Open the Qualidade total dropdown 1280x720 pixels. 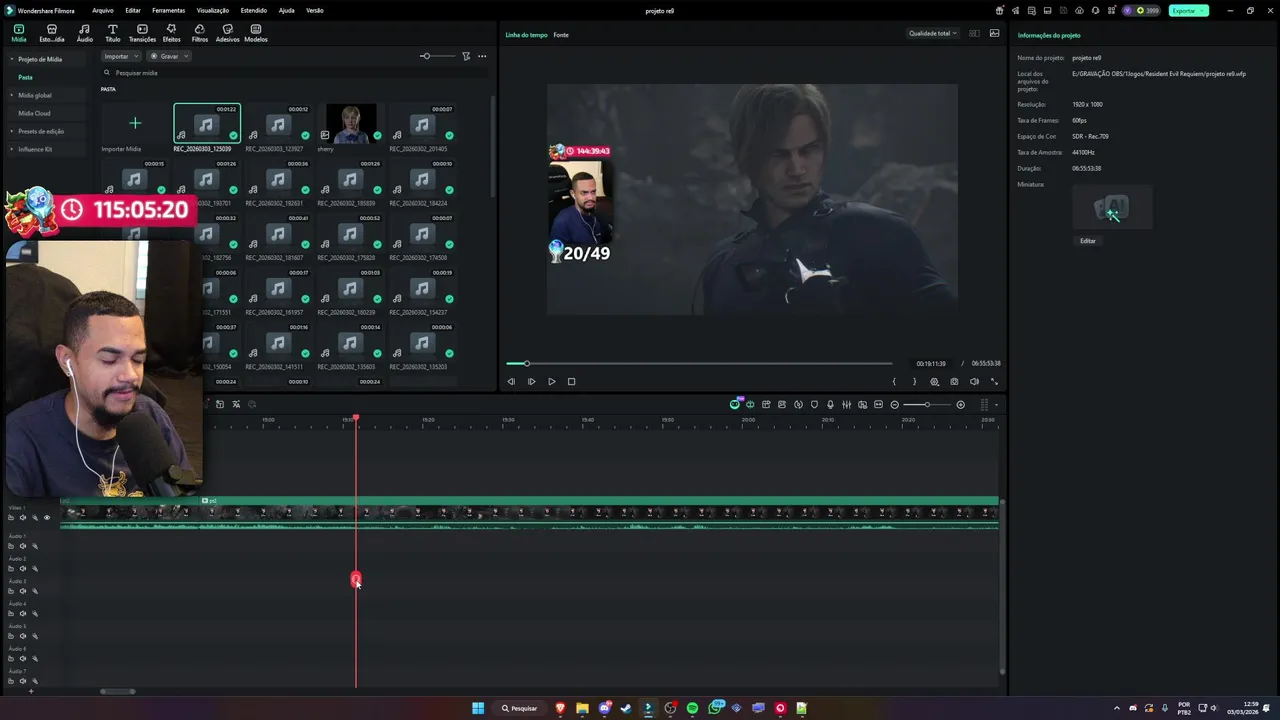coord(932,33)
